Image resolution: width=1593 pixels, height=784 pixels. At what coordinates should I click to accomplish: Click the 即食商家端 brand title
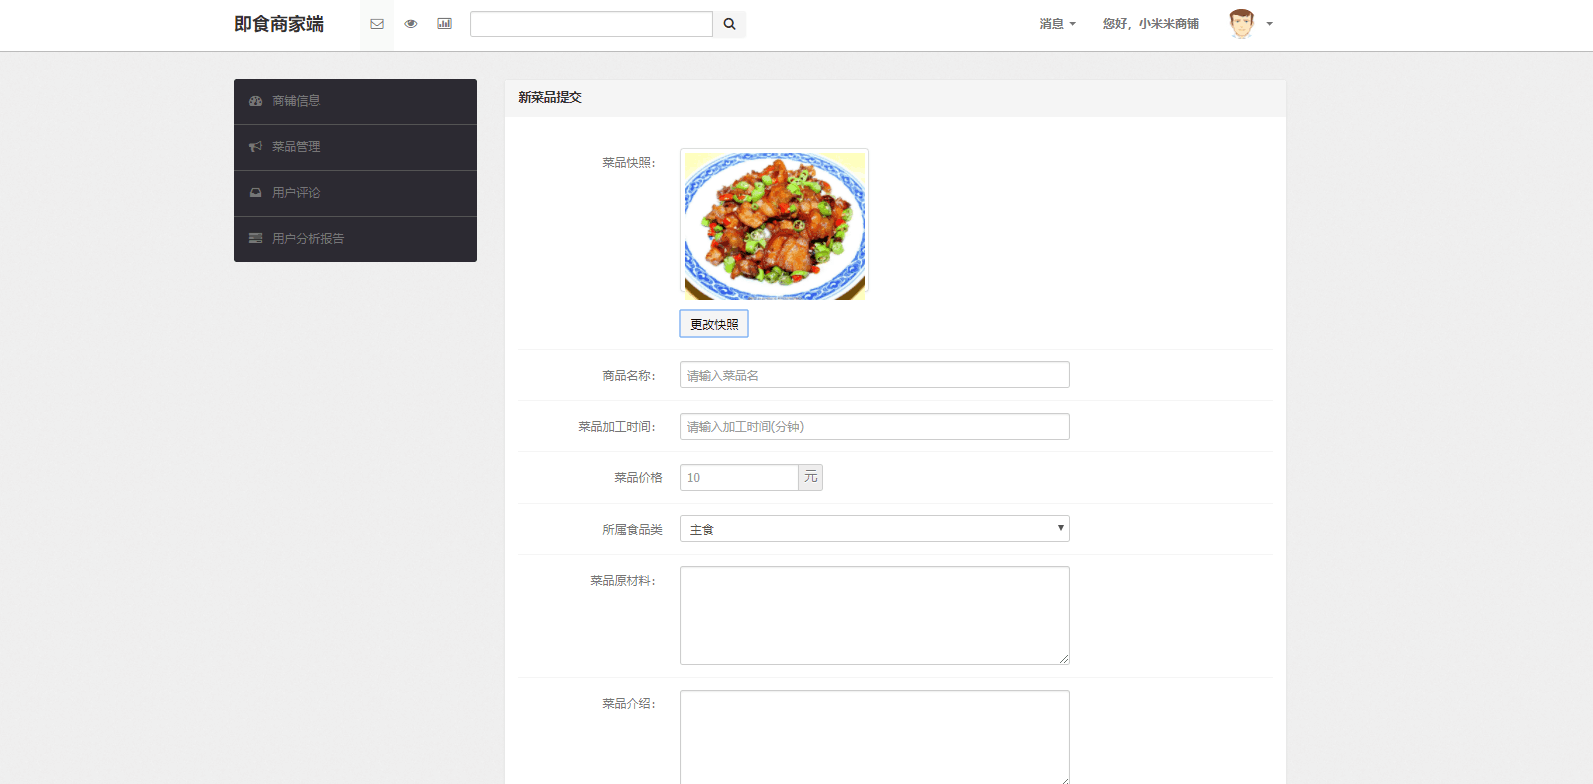click(279, 24)
